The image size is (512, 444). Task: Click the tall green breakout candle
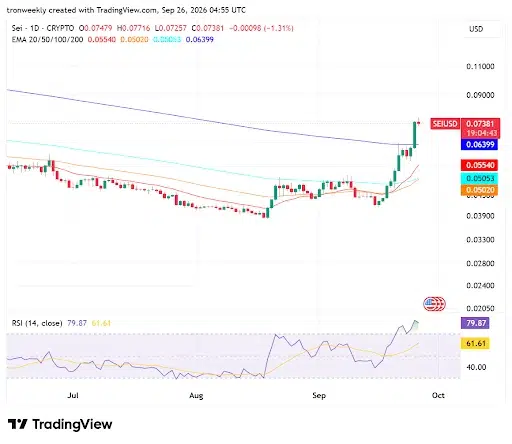tap(415, 135)
